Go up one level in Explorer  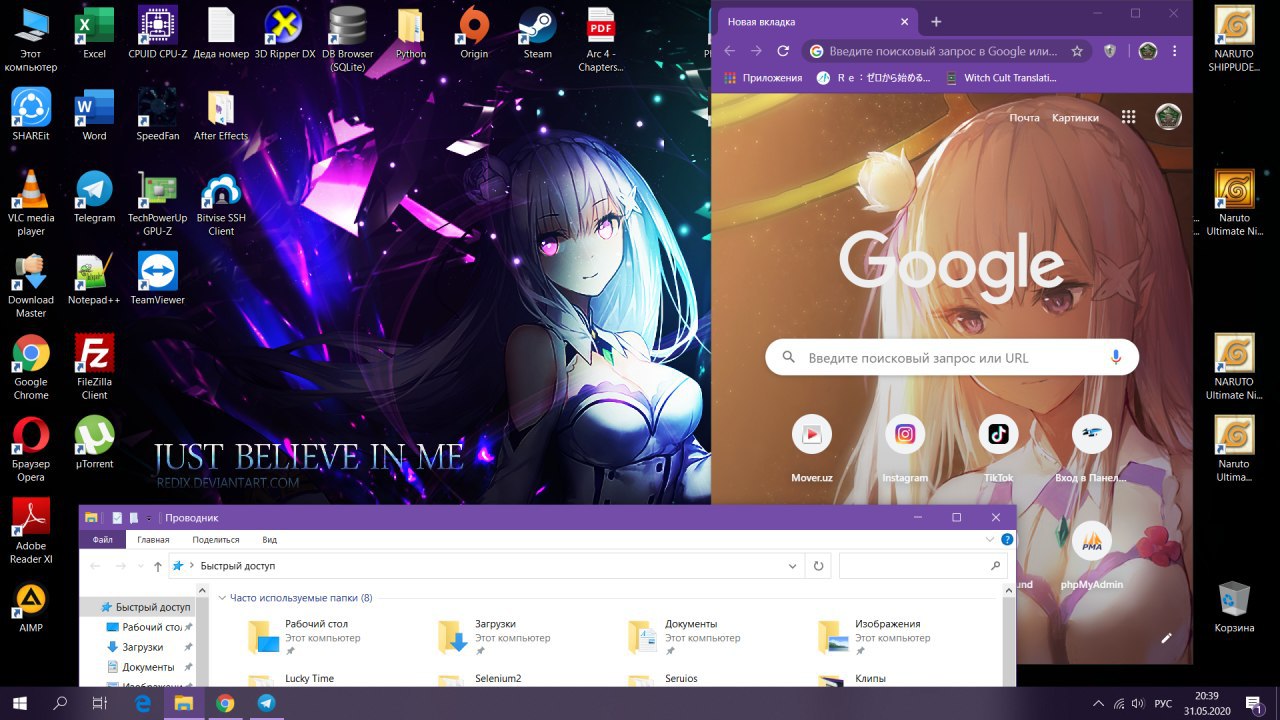click(x=158, y=566)
